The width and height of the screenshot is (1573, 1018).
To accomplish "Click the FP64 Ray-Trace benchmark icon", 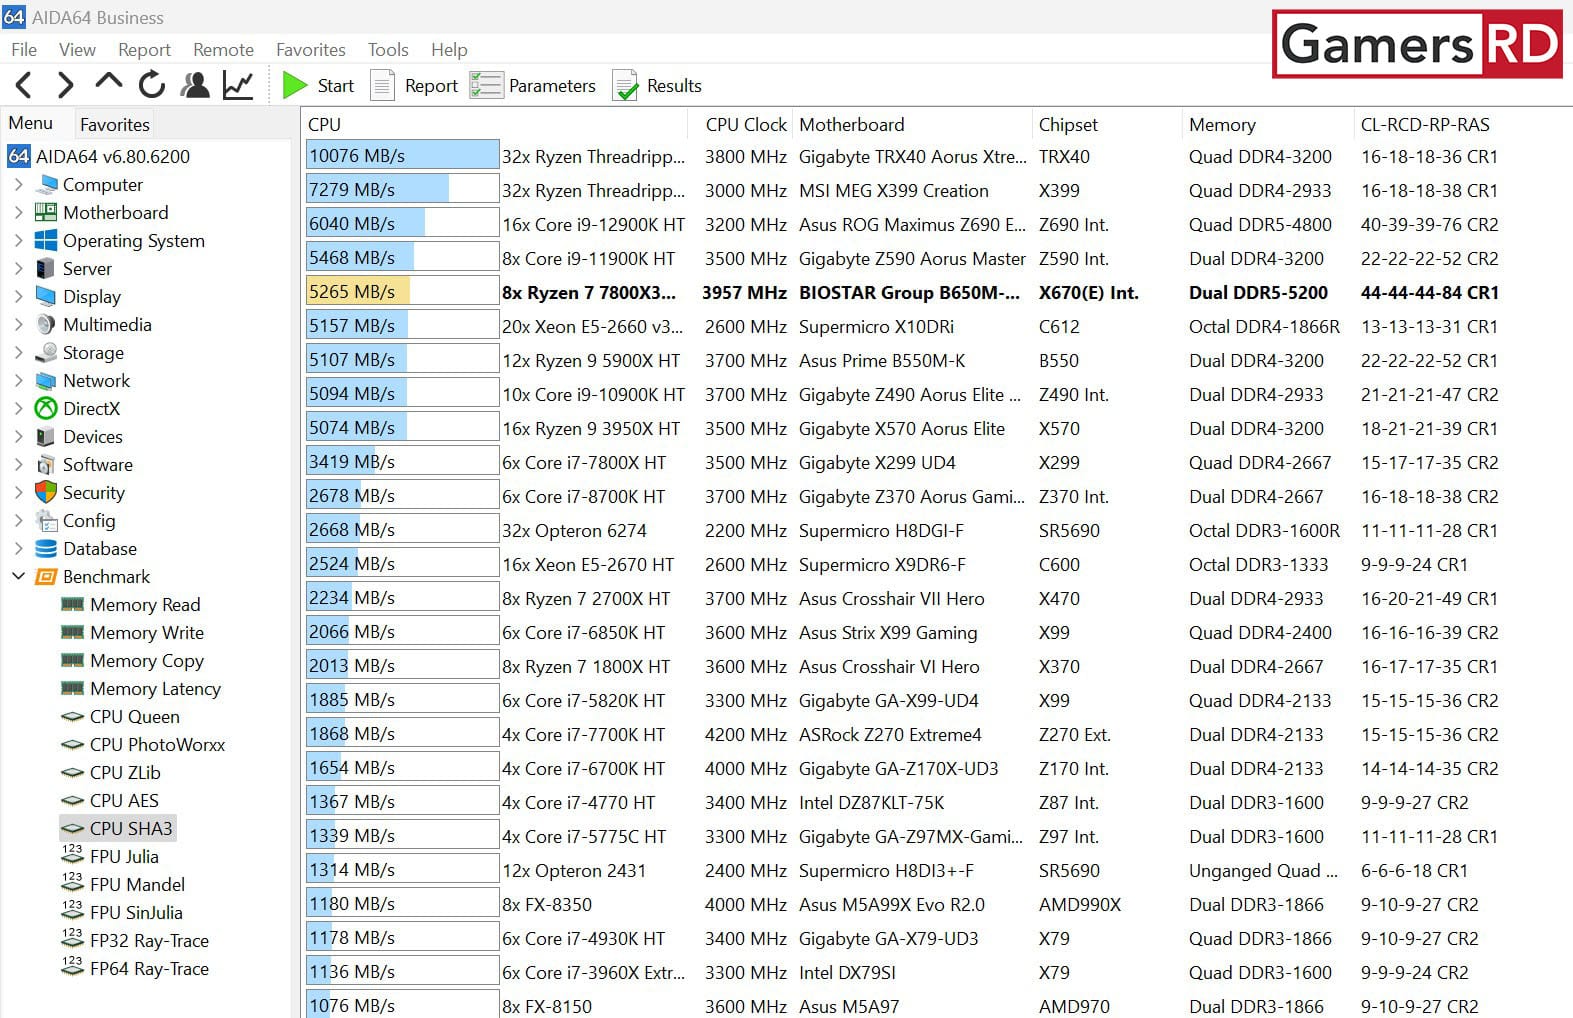I will click(72, 967).
